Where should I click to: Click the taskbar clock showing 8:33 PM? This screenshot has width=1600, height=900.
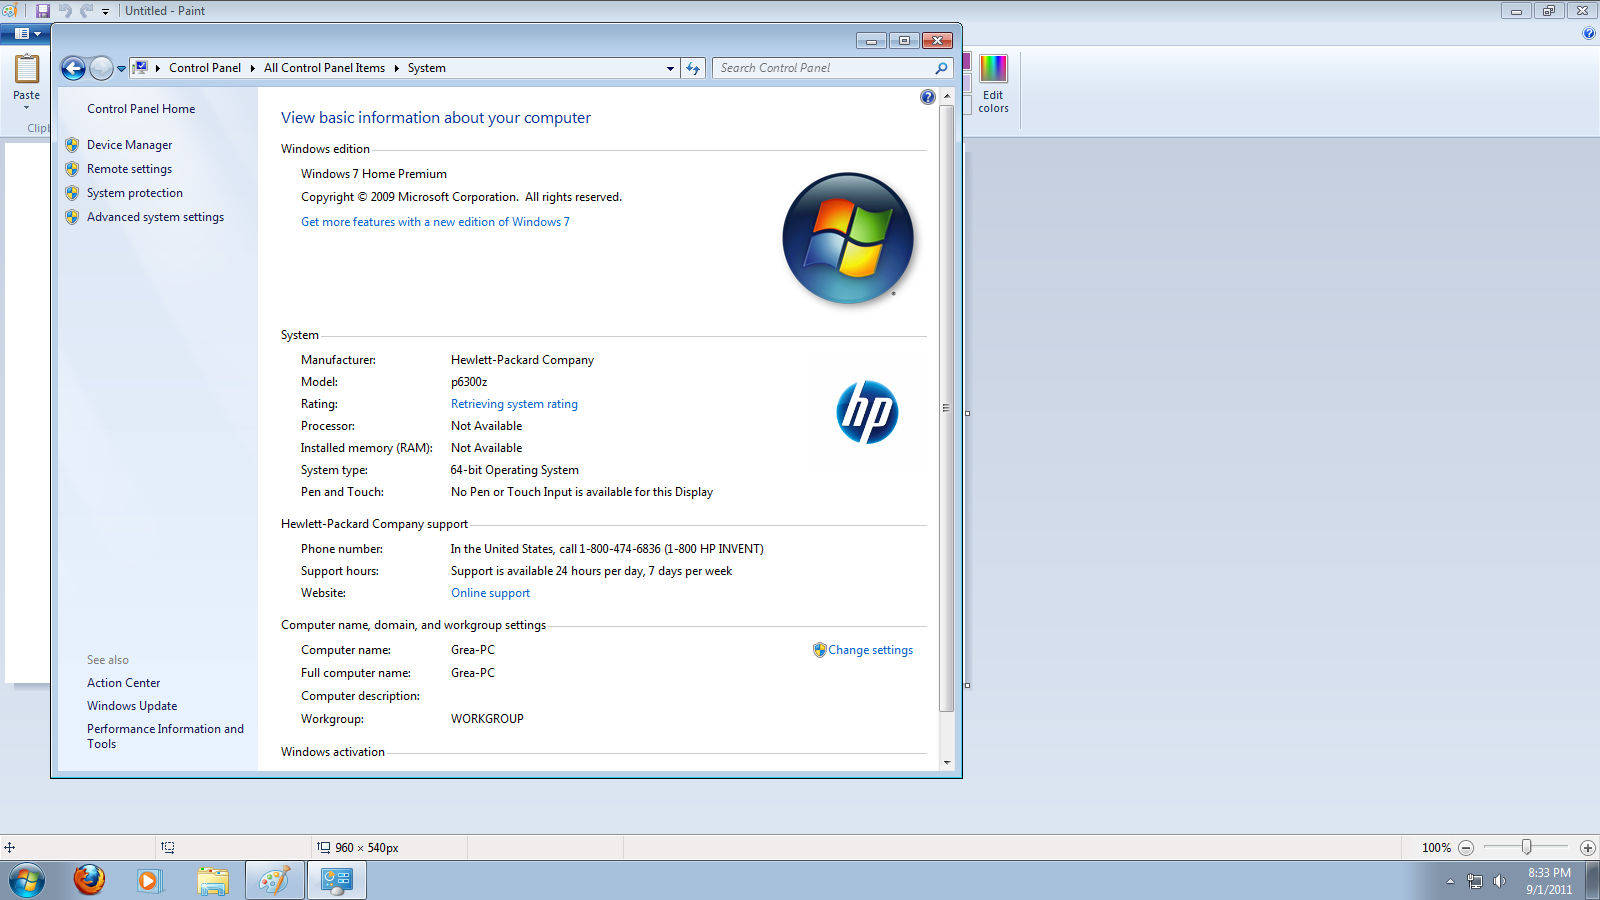tap(1549, 881)
